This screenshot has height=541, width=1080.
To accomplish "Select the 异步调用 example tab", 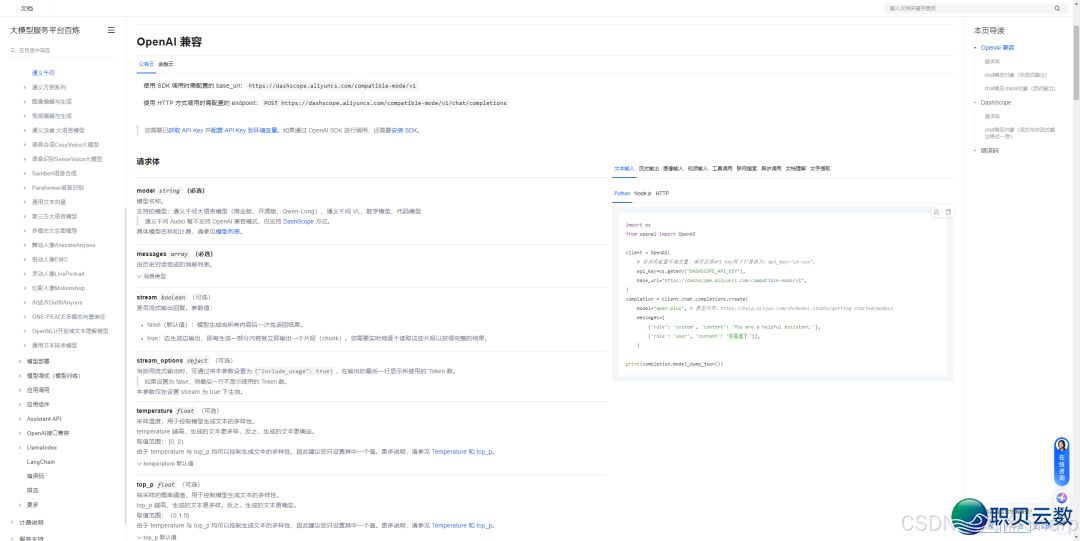I will click(771, 168).
